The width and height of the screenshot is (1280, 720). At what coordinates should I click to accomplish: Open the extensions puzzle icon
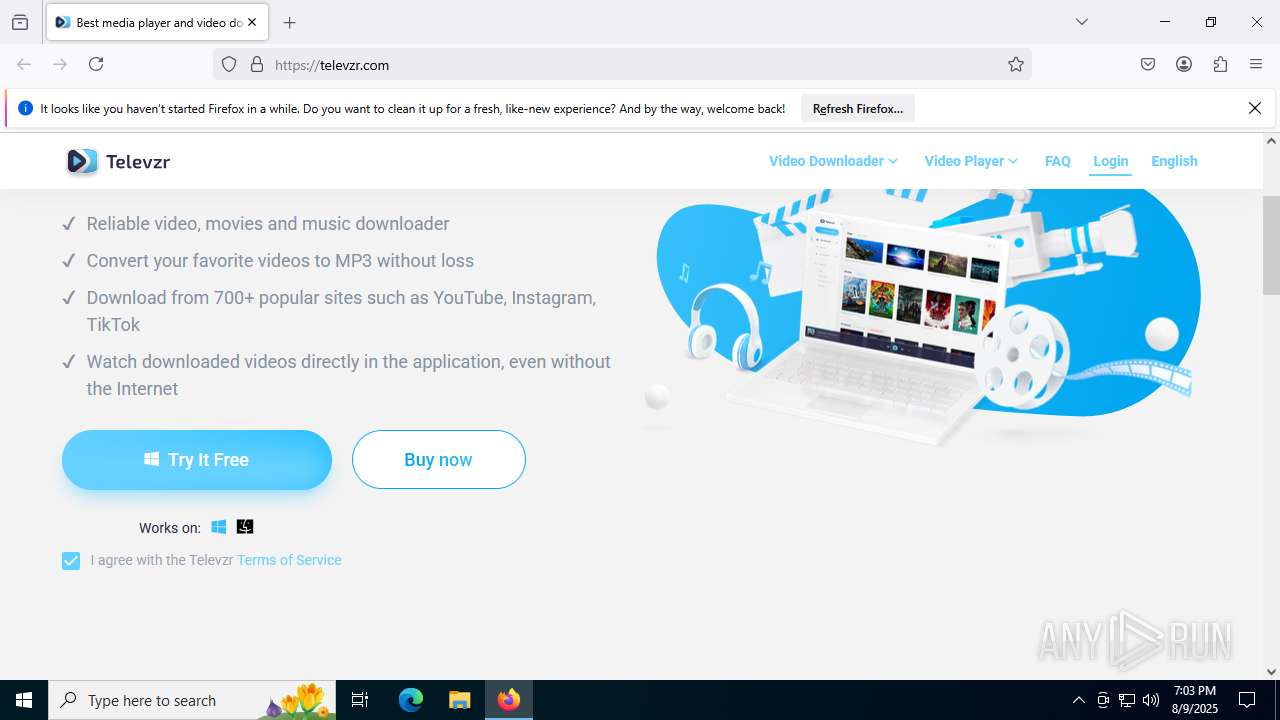click(1220, 64)
